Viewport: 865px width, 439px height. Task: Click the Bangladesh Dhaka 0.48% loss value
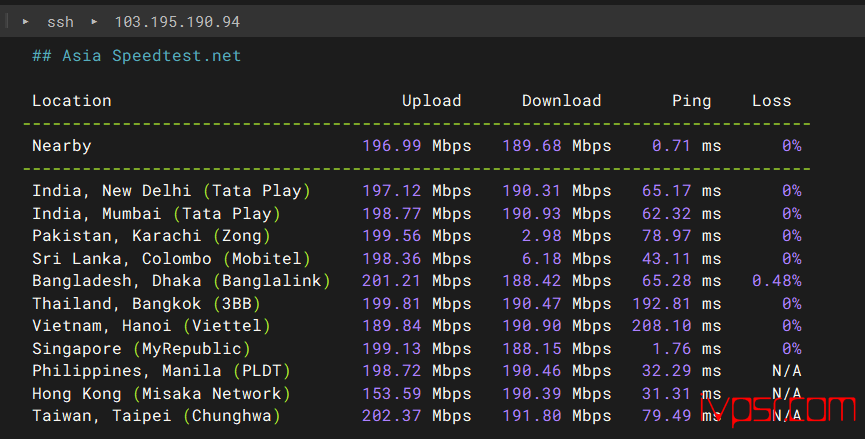[x=777, y=281]
